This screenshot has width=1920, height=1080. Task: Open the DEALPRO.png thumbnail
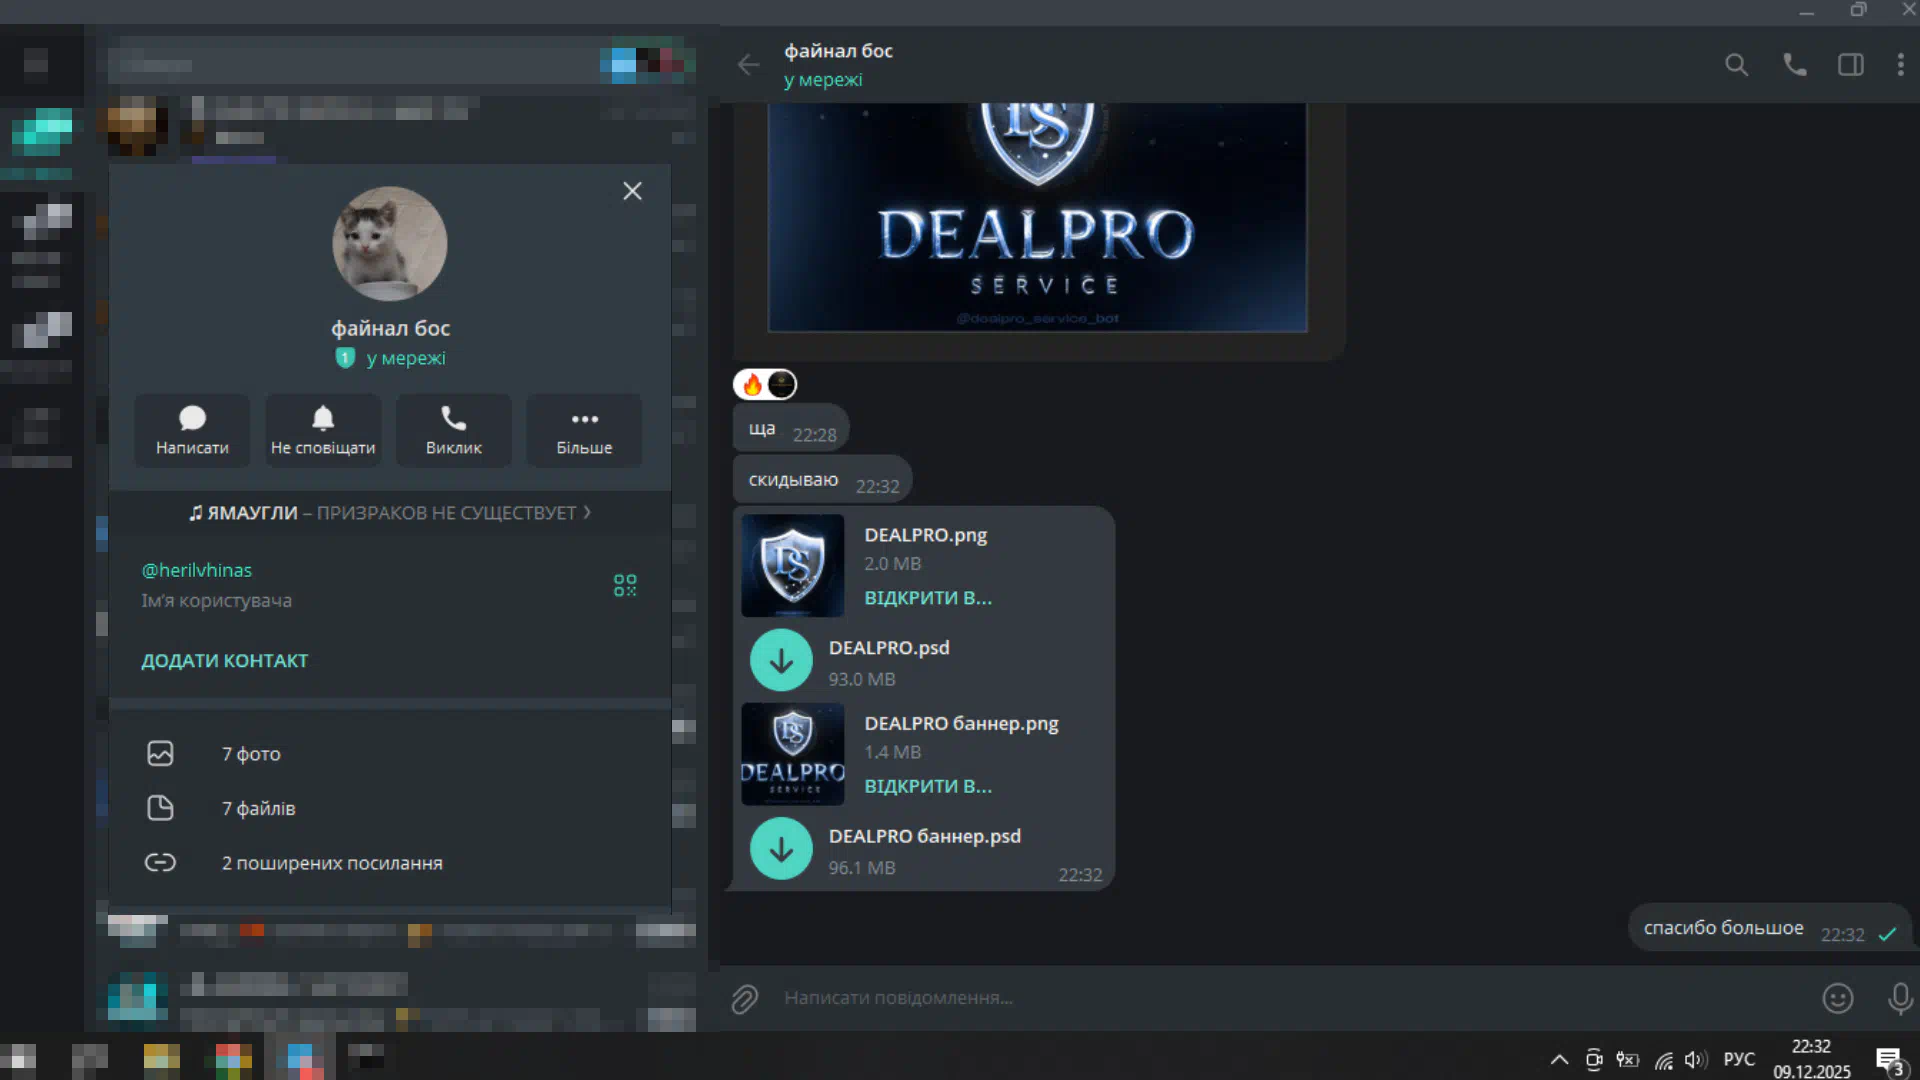792,566
